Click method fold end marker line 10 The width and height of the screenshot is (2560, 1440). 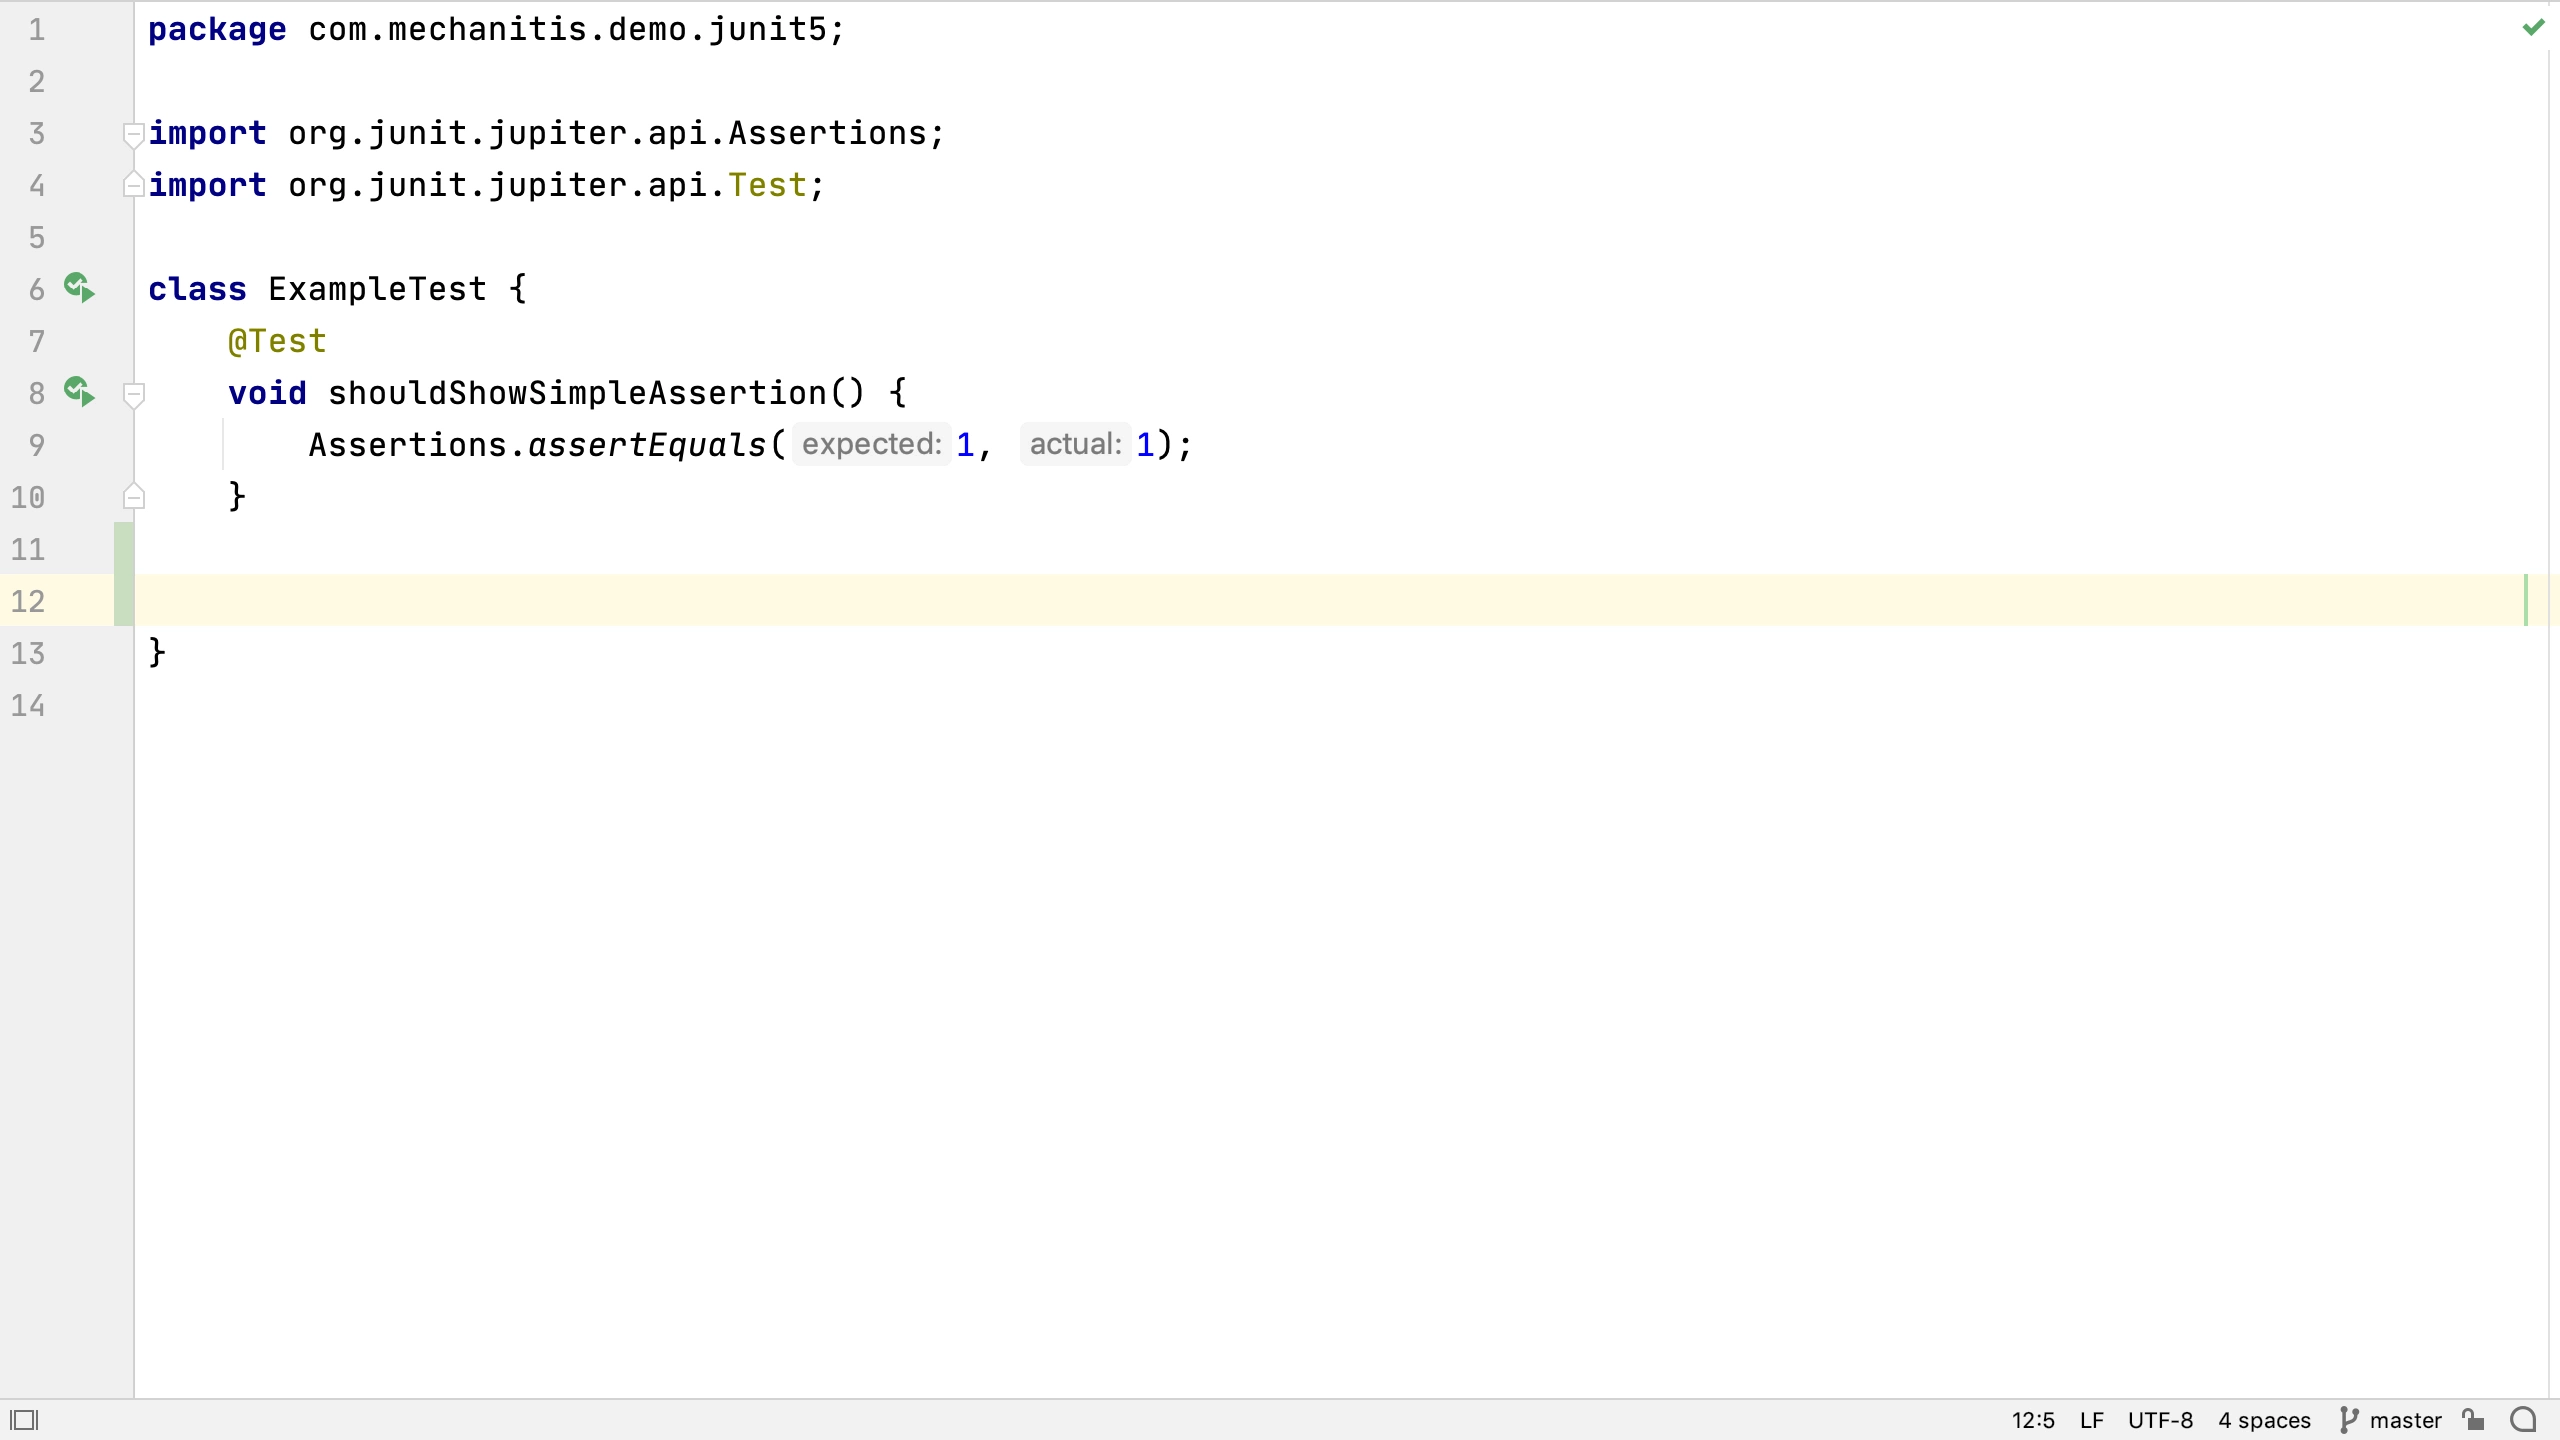click(133, 497)
